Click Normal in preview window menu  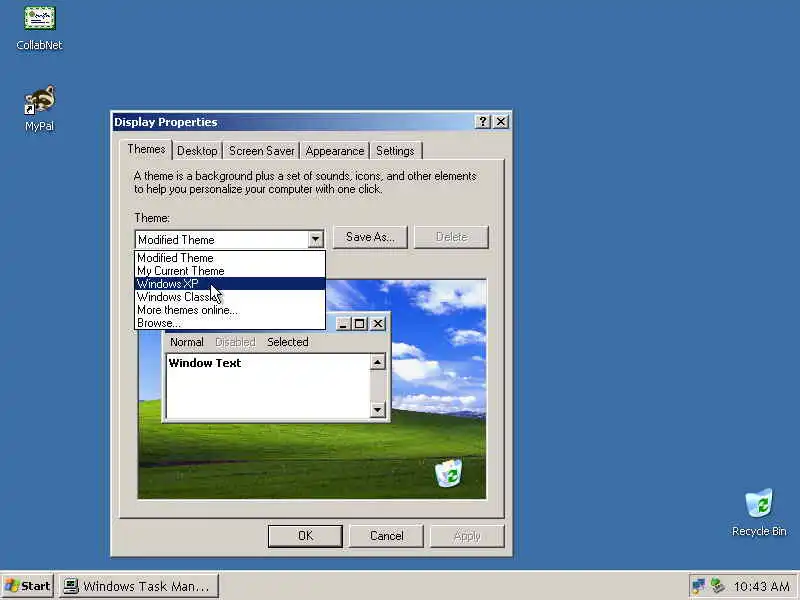click(x=187, y=342)
